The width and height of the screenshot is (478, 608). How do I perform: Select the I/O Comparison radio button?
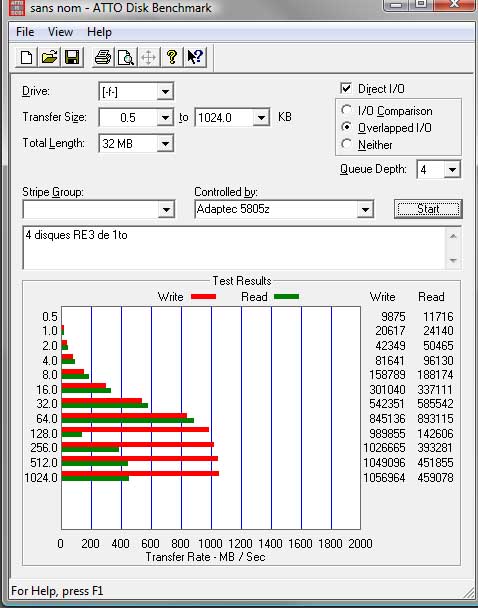(347, 110)
